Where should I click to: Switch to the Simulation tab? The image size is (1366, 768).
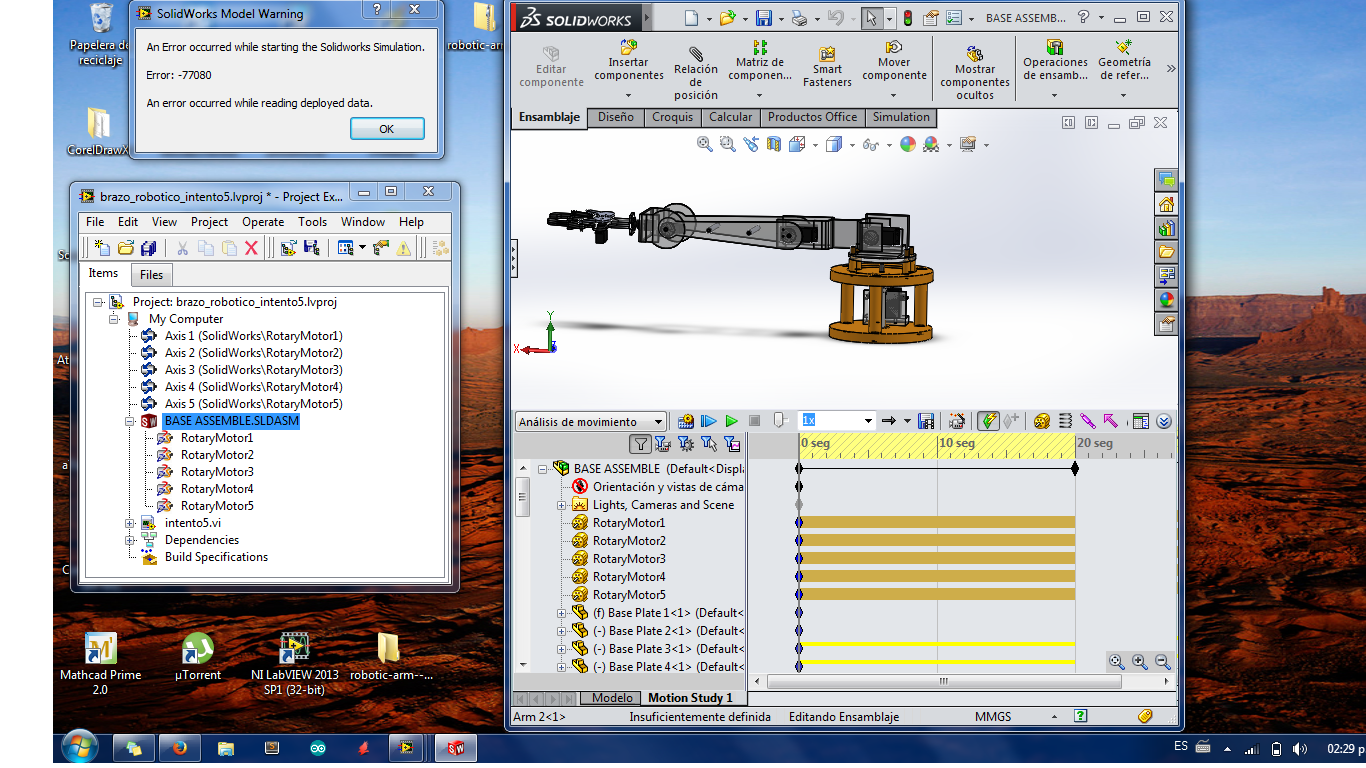tap(900, 117)
